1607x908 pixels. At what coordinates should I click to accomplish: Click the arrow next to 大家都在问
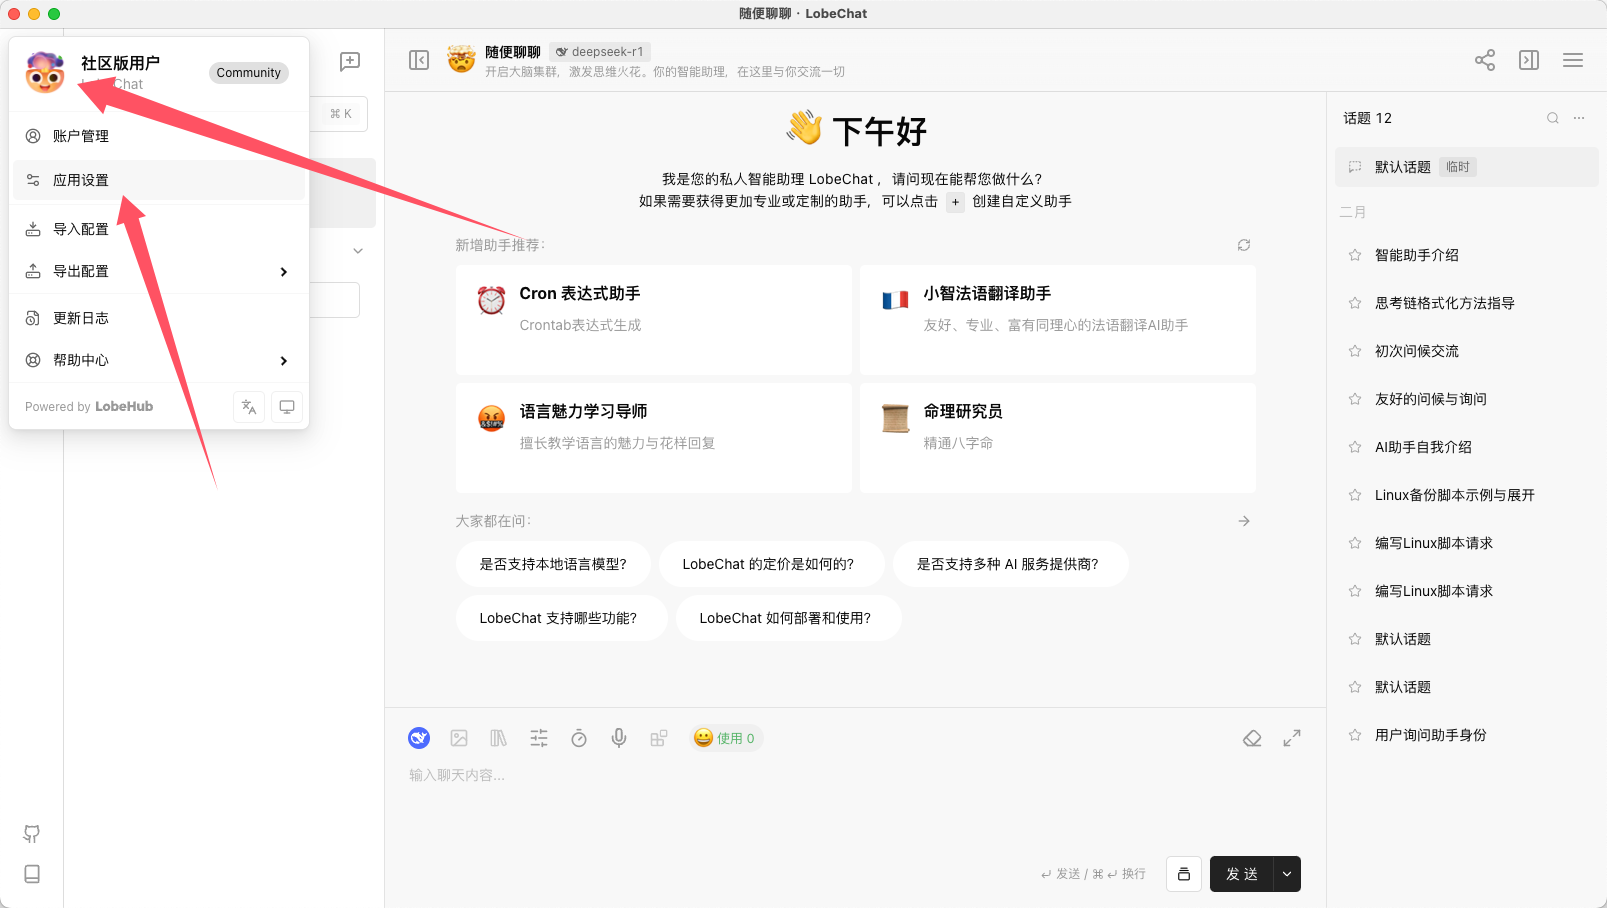(x=1244, y=521)
